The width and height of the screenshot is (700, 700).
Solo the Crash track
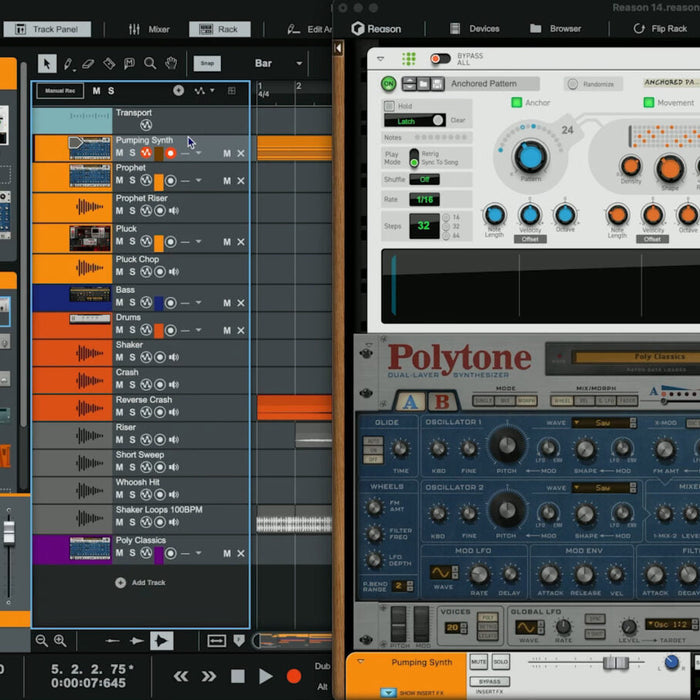132,385
